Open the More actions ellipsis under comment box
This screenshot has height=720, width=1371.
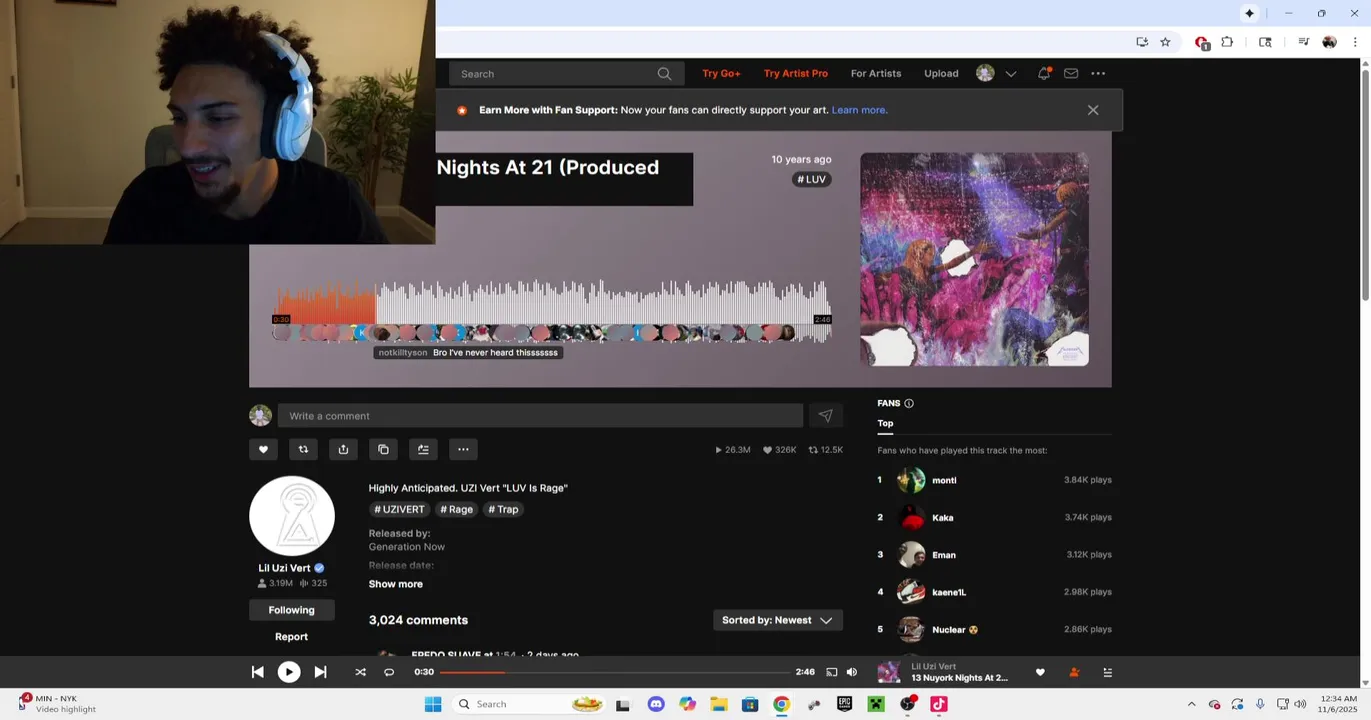coord(463,450)
